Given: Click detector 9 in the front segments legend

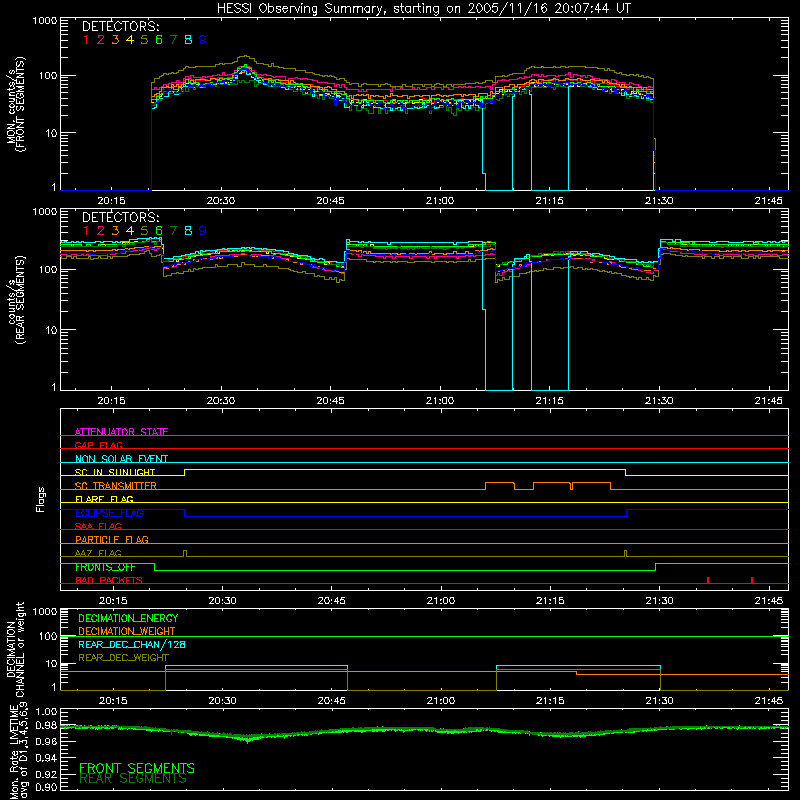Looking at the screenshot, I should 203,40.
